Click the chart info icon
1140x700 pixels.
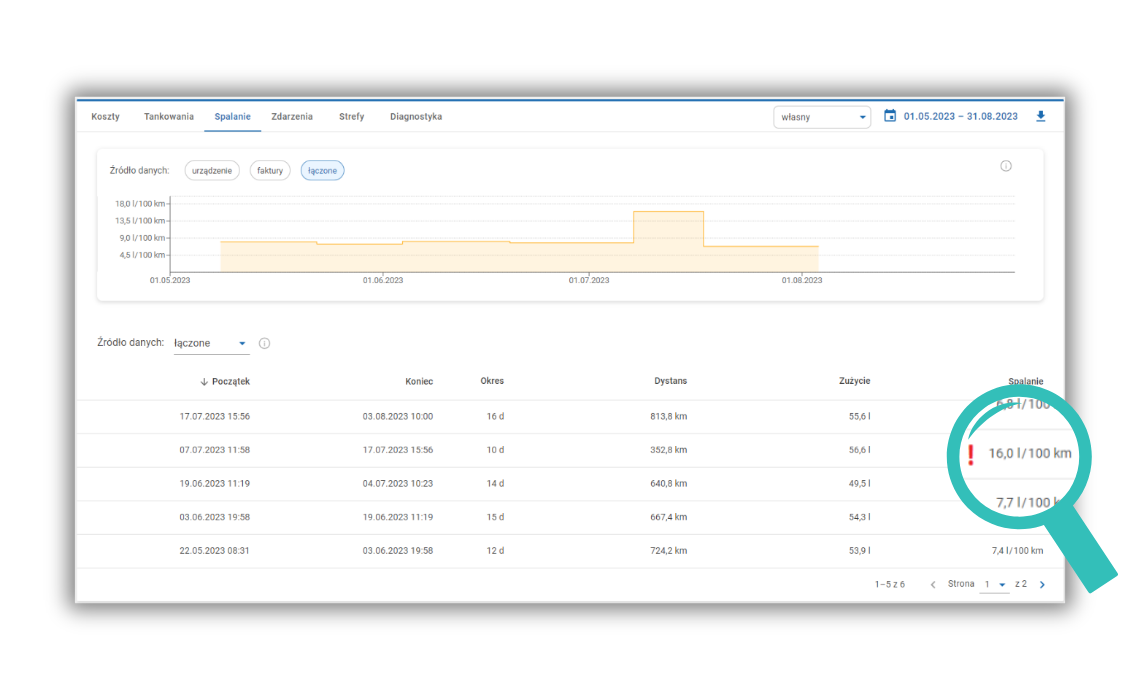coord(1006,166)
